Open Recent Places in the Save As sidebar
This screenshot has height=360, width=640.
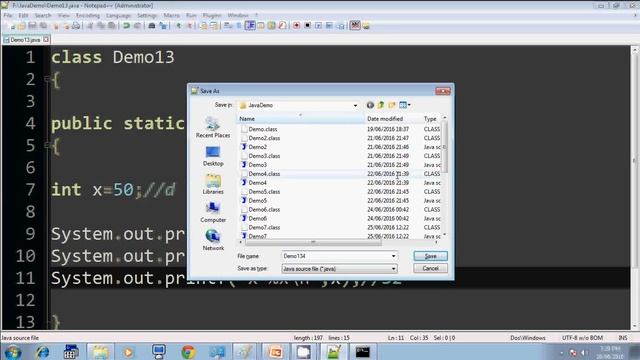click(213, 127)
